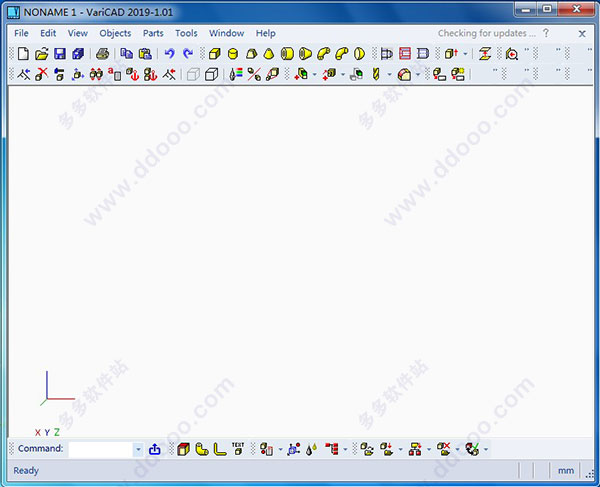The image size is (600, 487).
Task: Click the red assembly tree structure icon
Action: [x=332, y=449]
